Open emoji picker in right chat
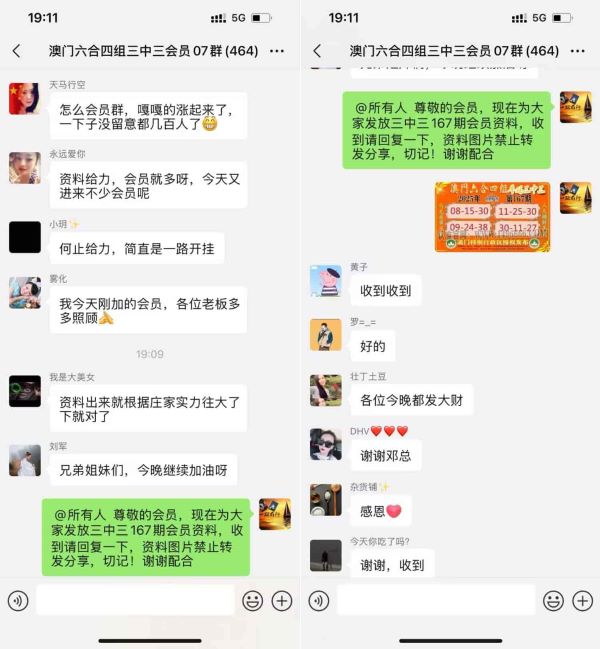 [x=553, y=601]
